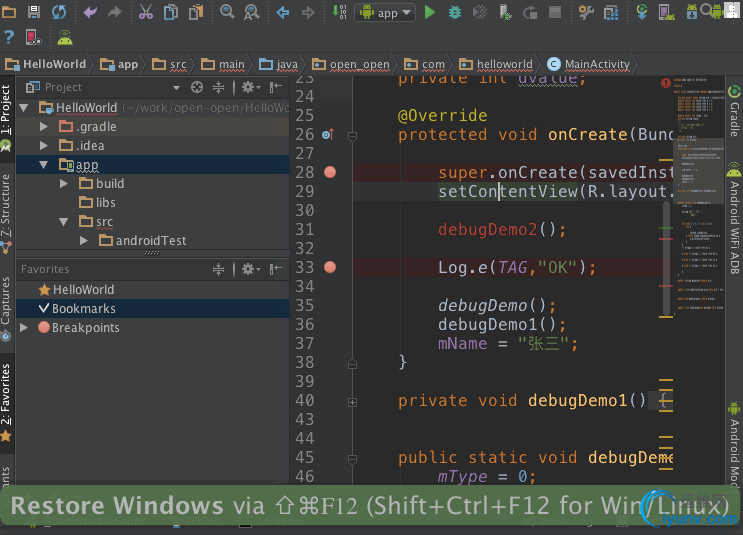Open the Structure tool window tab

7,206
